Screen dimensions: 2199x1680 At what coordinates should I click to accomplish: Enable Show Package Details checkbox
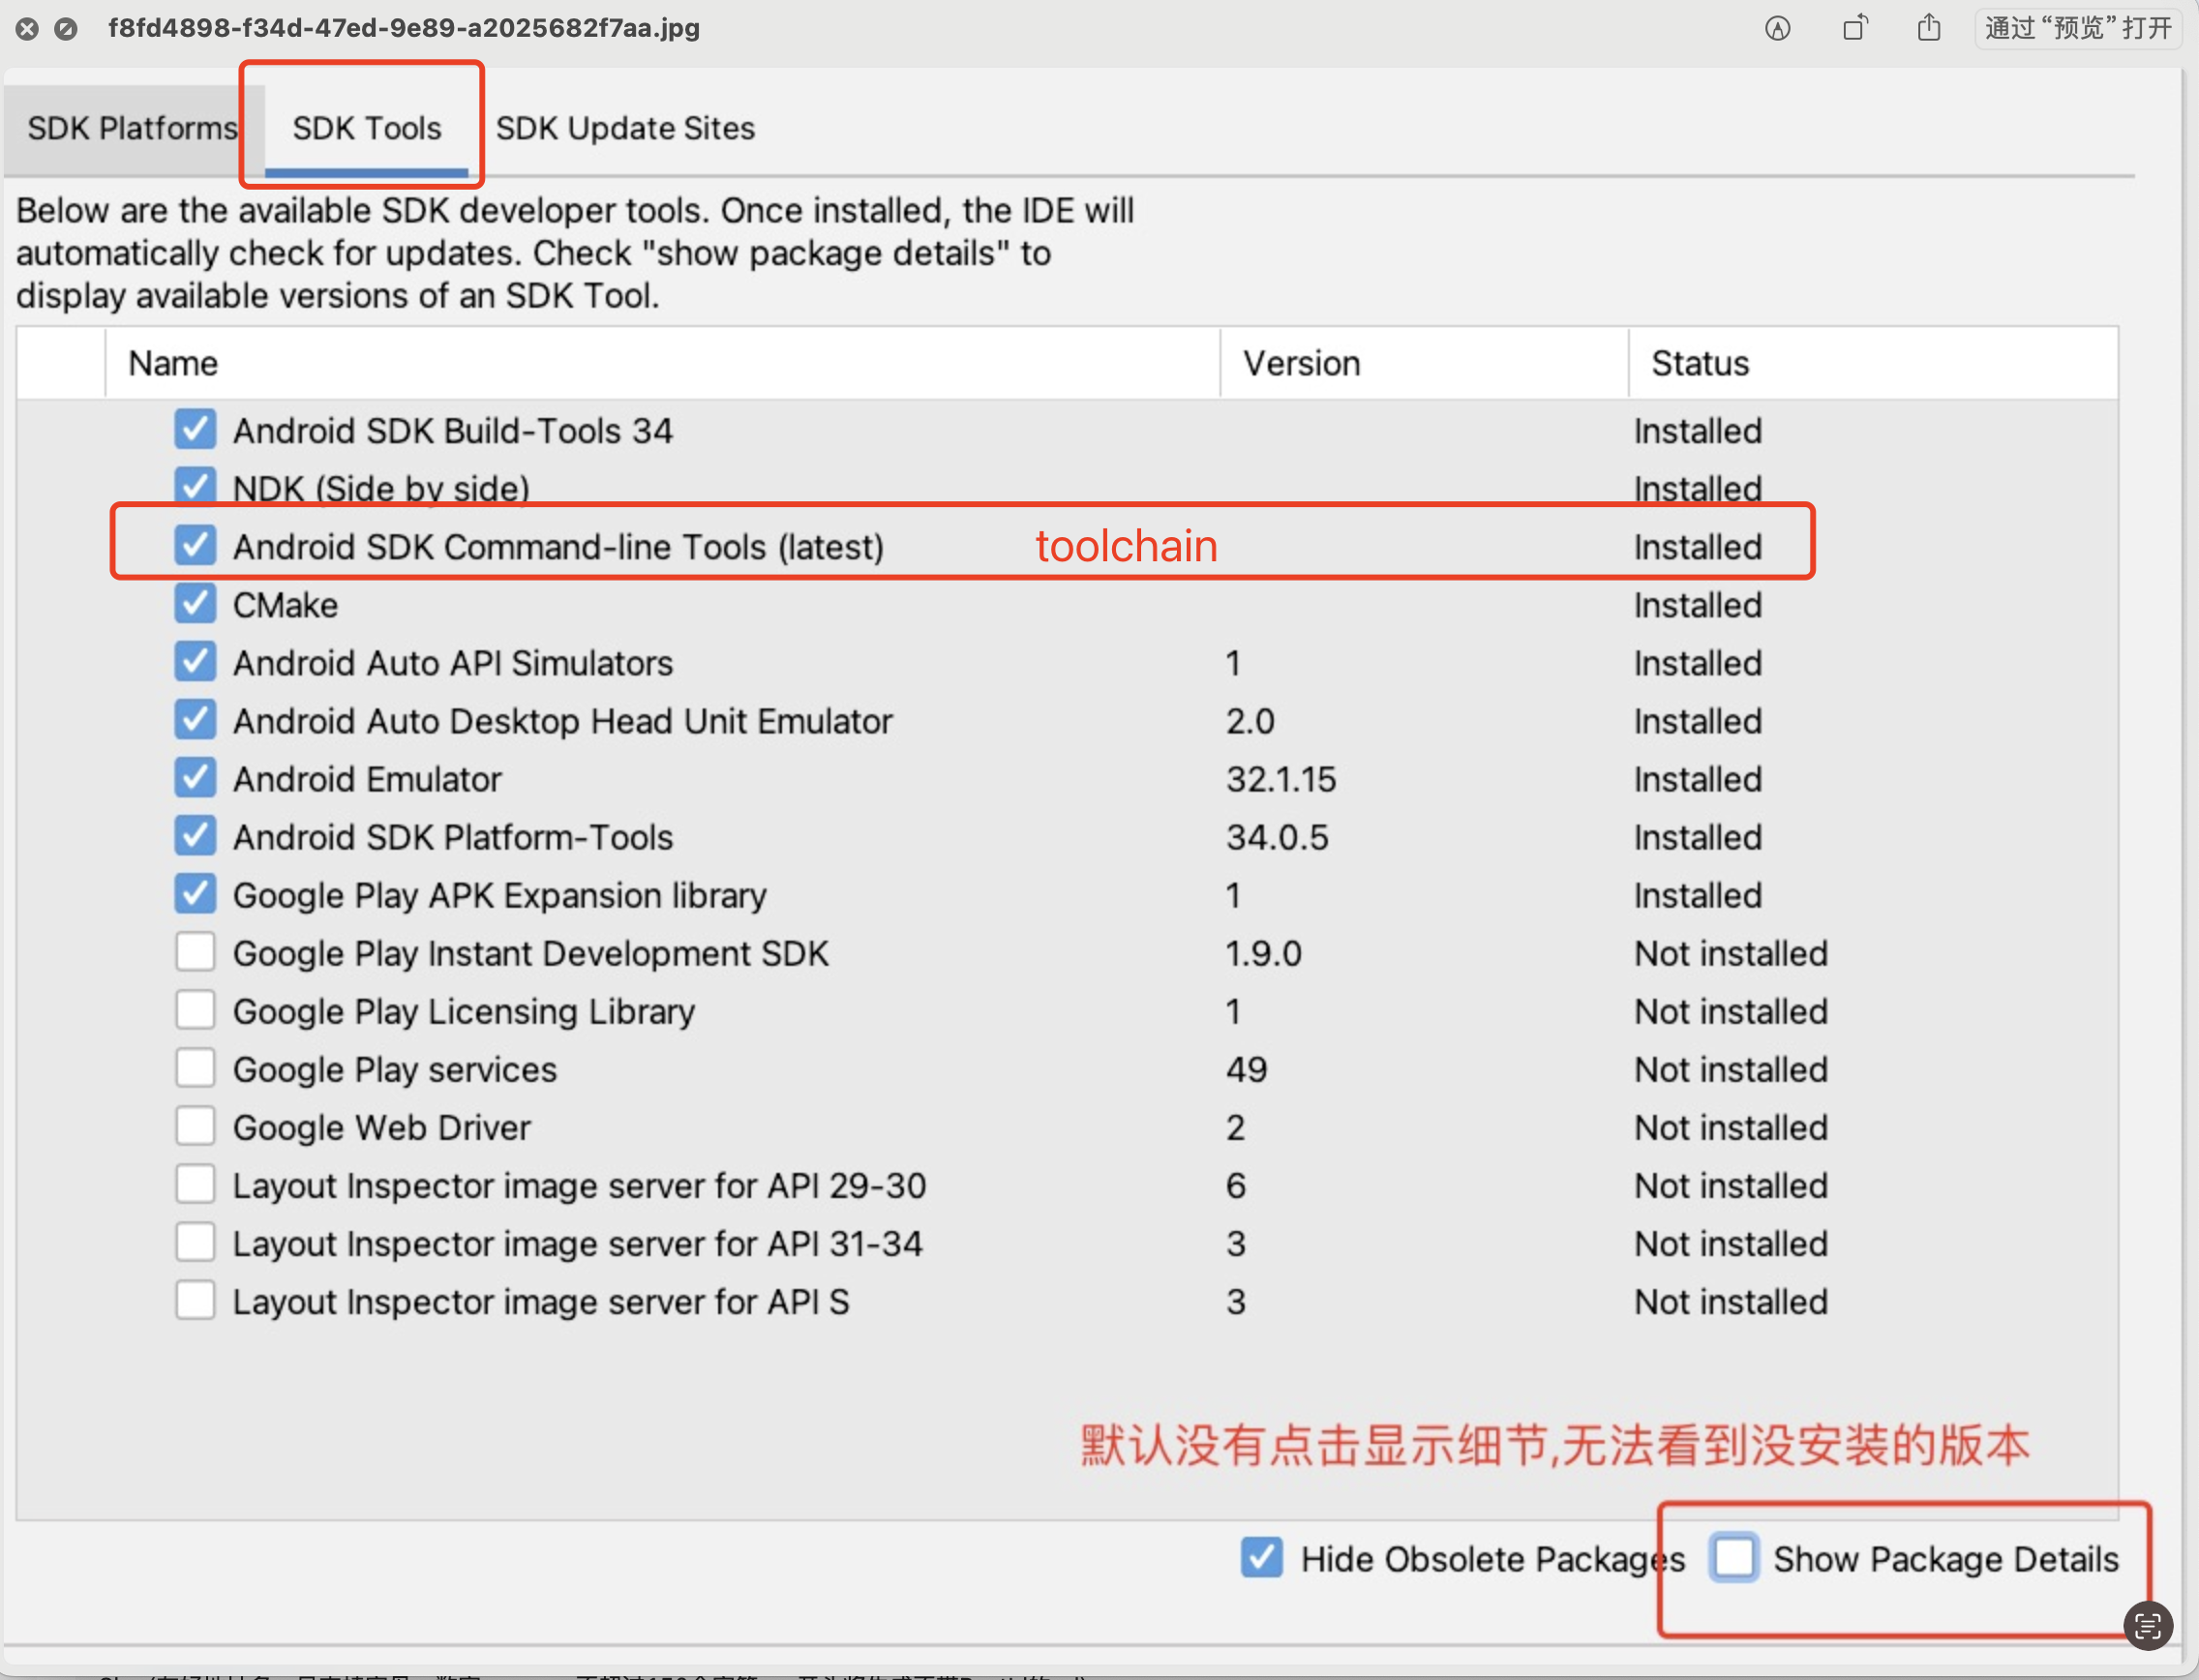[1734, 1557]
